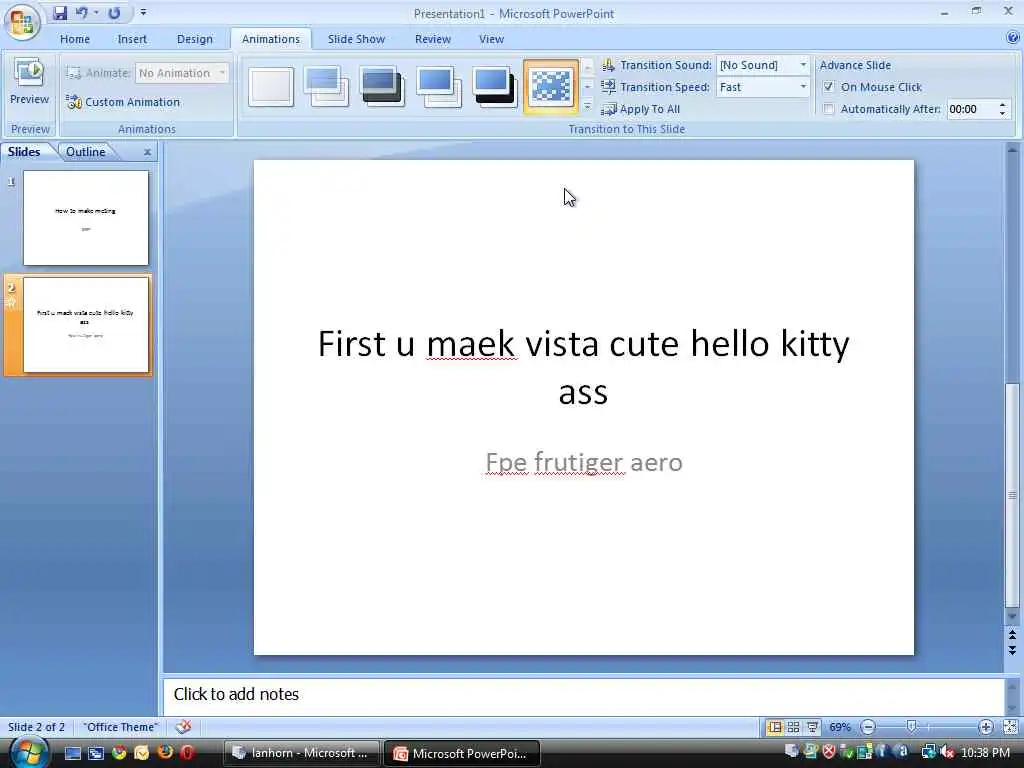Switch to the Outline pane tab
The width and height of the screenshot is (1024, 768).
(86, 152)
